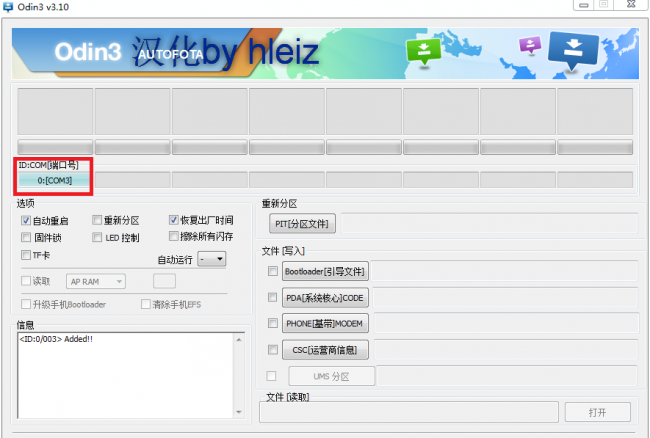Enable the 固件锁 checkbox
Viewport: 650px width, 438px height.
(26, 237)
